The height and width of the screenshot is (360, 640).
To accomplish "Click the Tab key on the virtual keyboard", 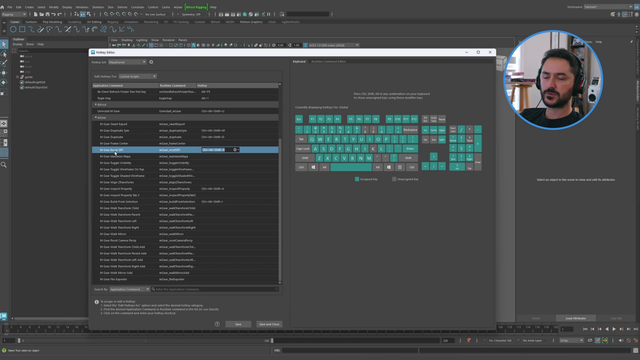I will pos(301,139).
